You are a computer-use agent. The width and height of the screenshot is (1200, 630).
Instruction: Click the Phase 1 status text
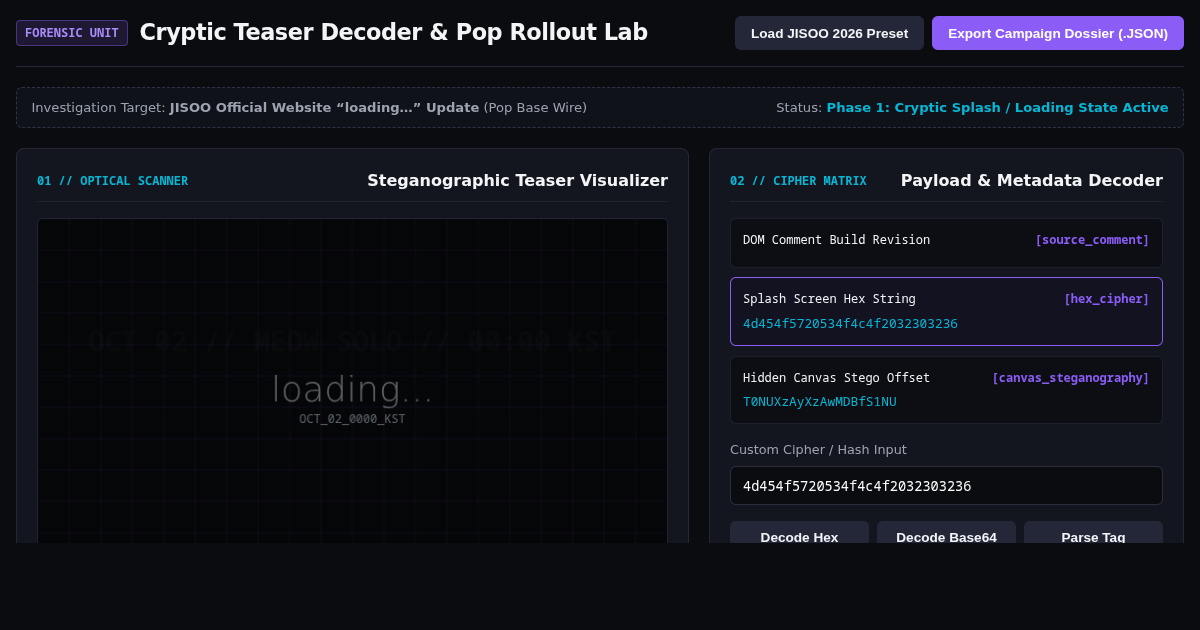[x=997, y=108]
